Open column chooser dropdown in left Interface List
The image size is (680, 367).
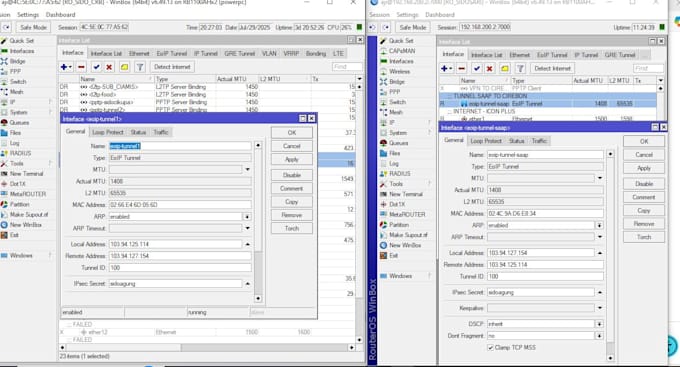pos(359,79)
